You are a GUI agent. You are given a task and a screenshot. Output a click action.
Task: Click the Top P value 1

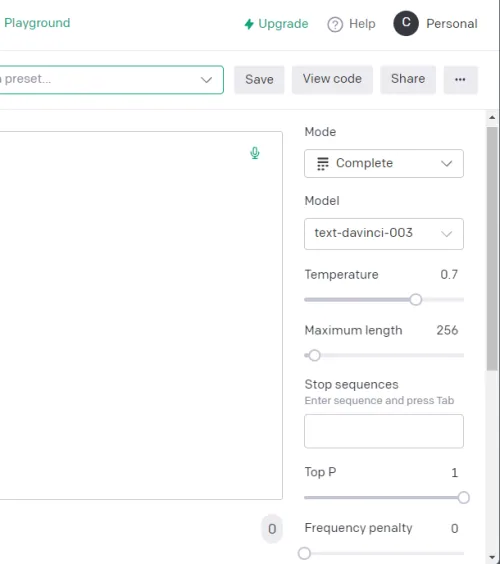click(455, 473)
